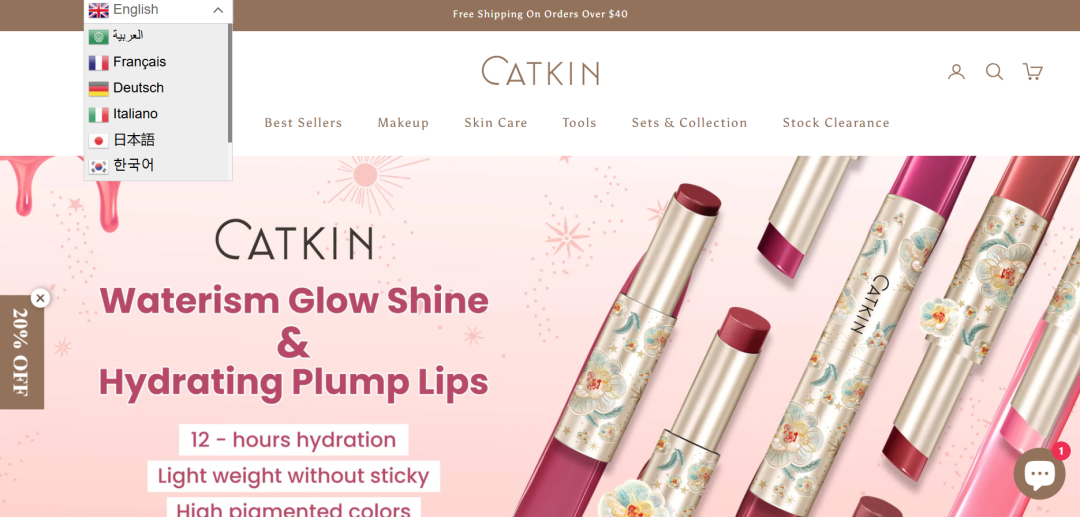Go to Sets & Collection
The image size is (1080, 517).
689,123
